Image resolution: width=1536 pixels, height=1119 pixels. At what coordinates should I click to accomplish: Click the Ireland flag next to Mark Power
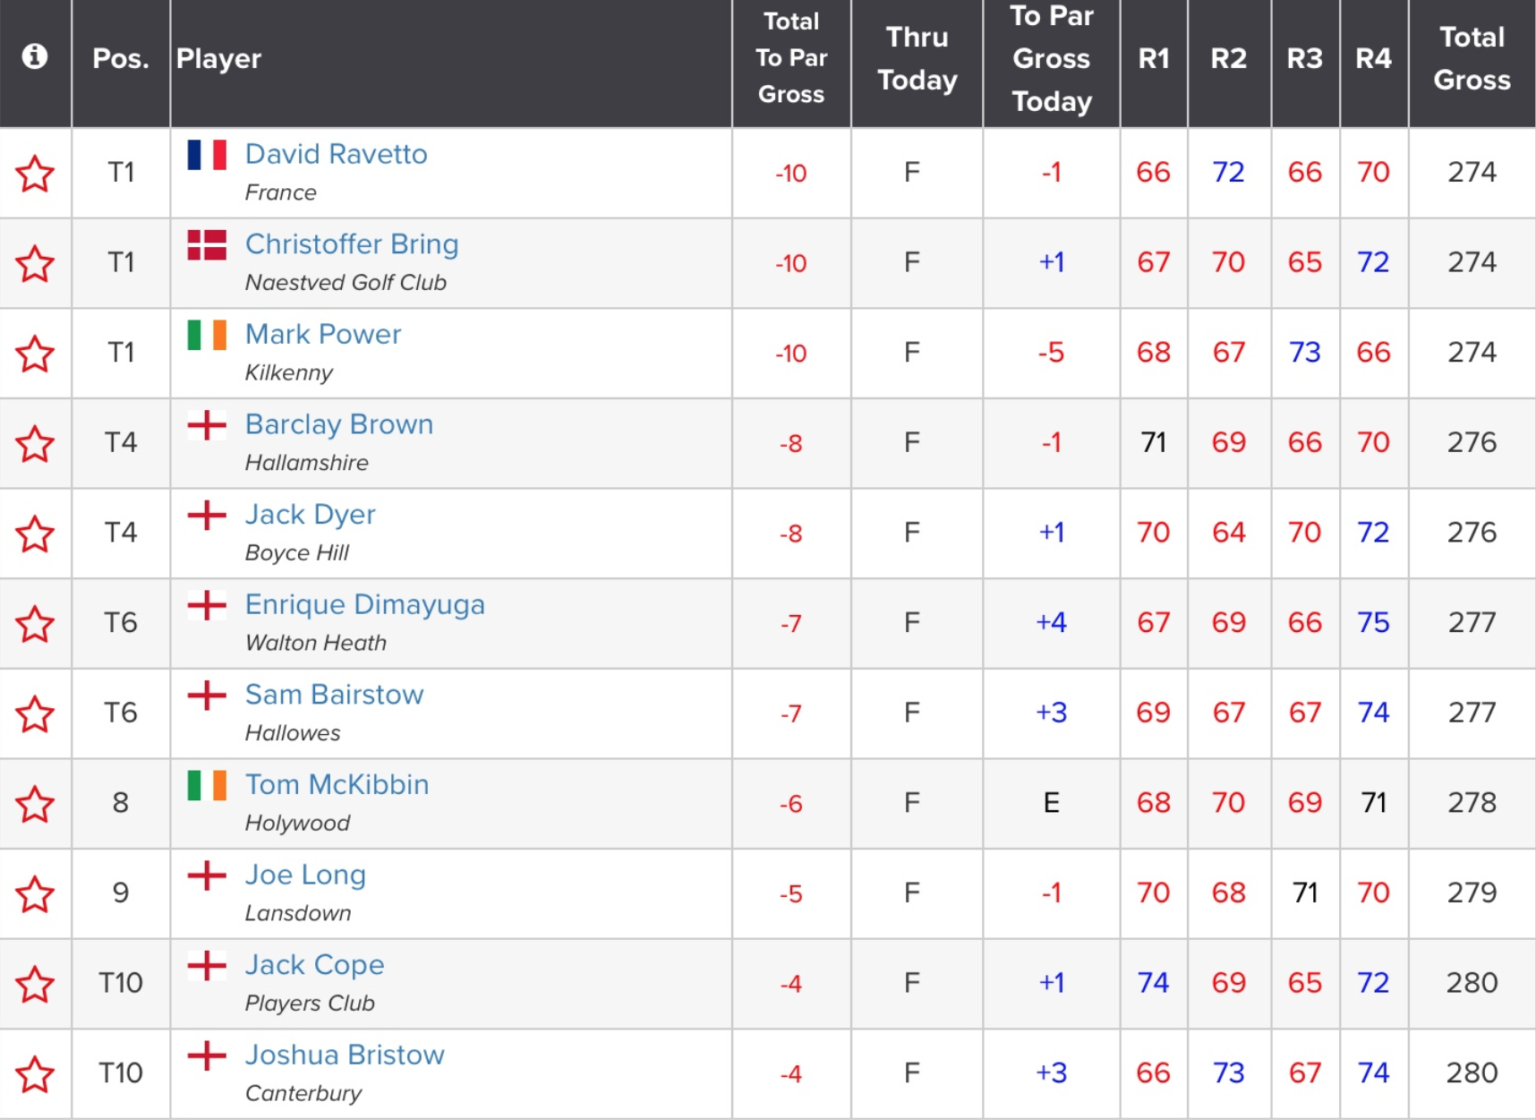click(207, 335)
